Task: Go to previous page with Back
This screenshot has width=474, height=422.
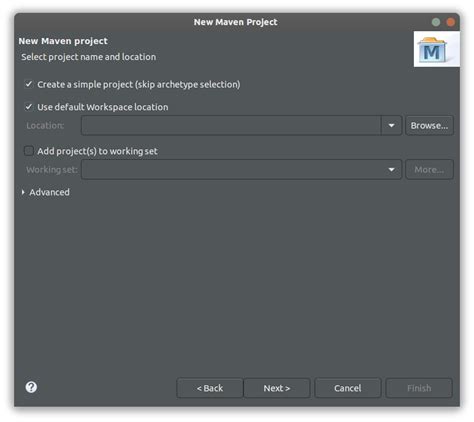Action: click(x=210, y=388)
